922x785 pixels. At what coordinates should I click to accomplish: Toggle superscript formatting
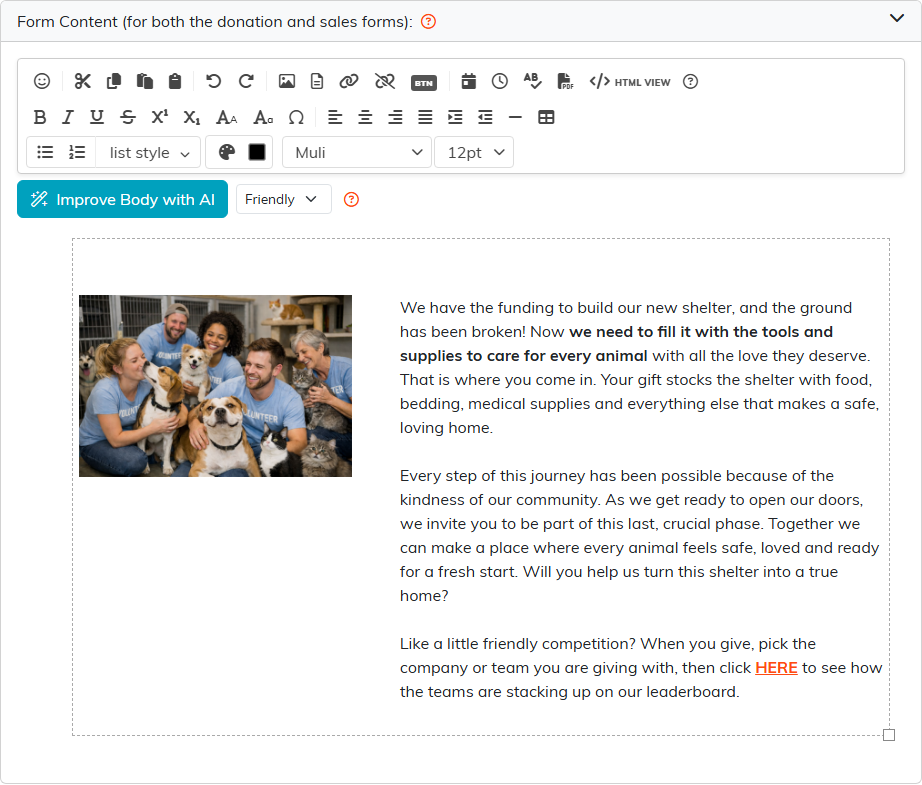coord(159,116)
